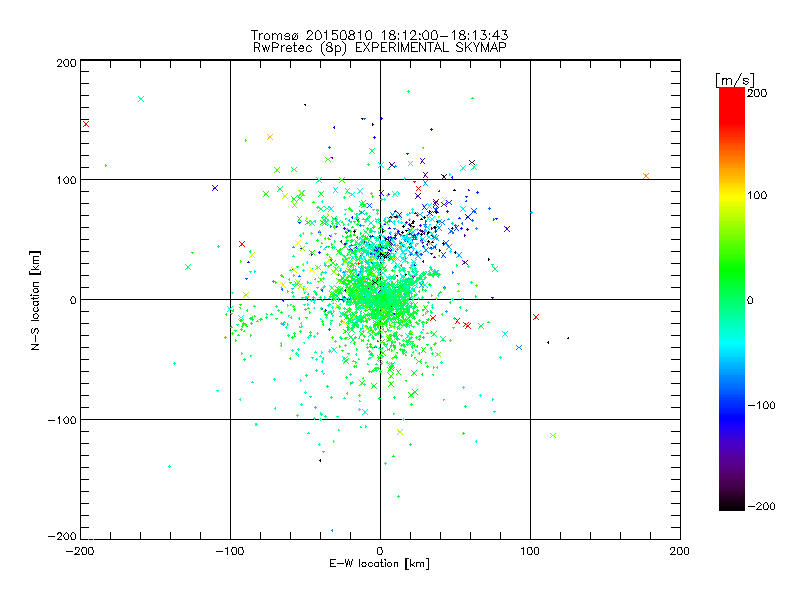
Task: Click the cyan X marker in top-left corner
Action: (x=141, y=99)
